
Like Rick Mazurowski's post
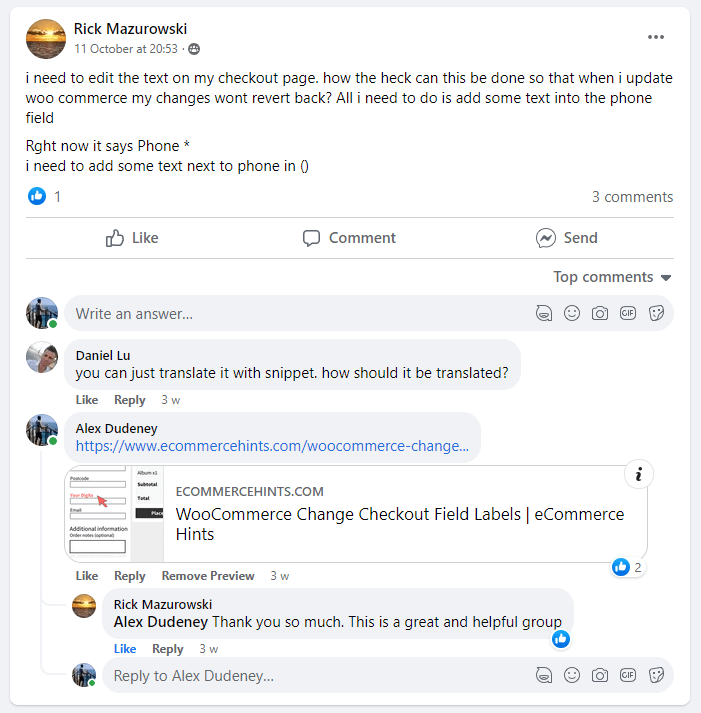pyautogui.click(x=132, y=238)
